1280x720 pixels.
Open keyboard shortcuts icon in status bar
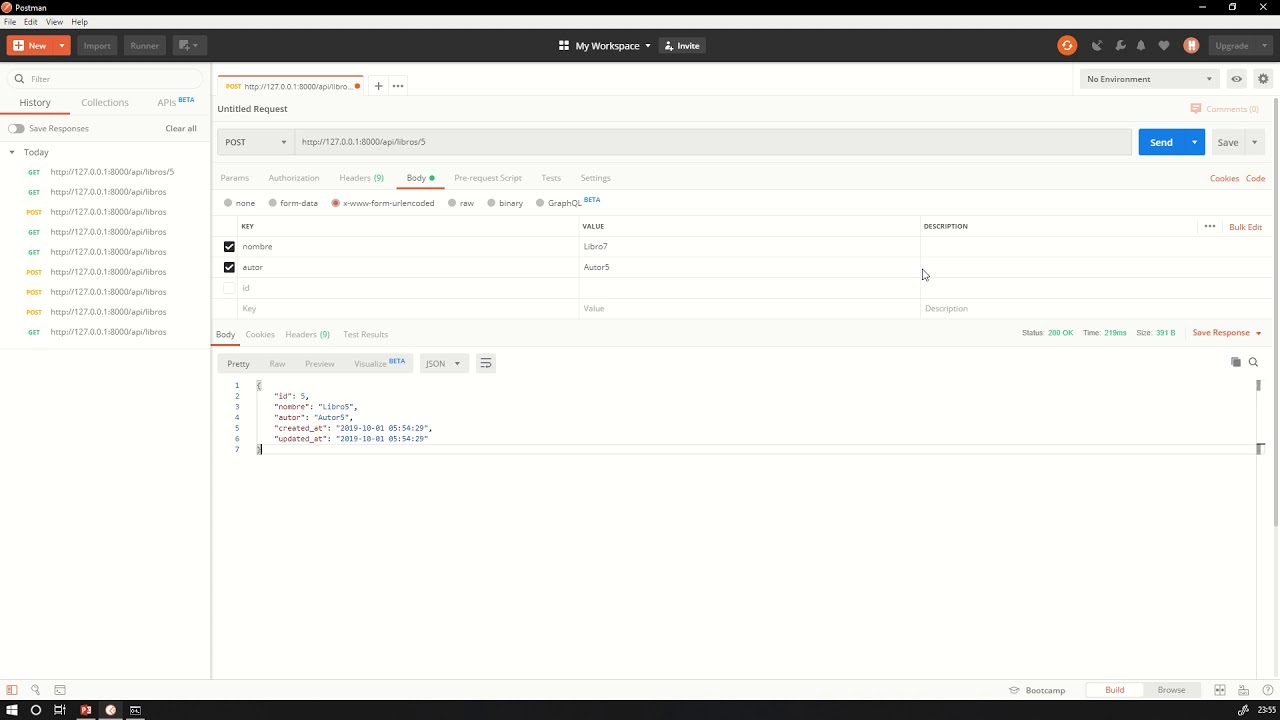coord(1244,690)
